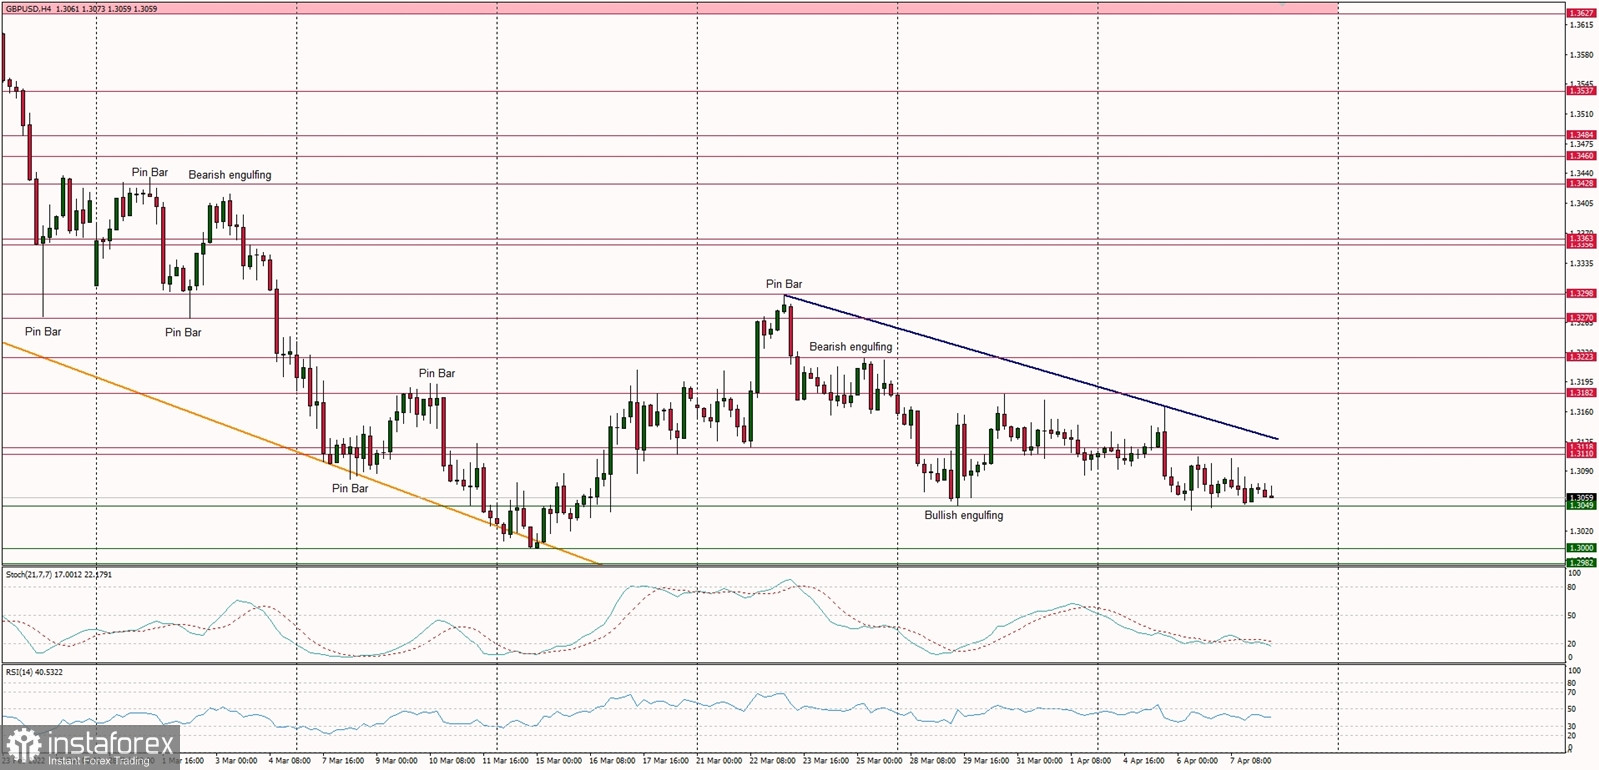The image size is (1599, 770).
Task: Select the RSI(14) 40.5322 indicator label
Action: [34, 672]
